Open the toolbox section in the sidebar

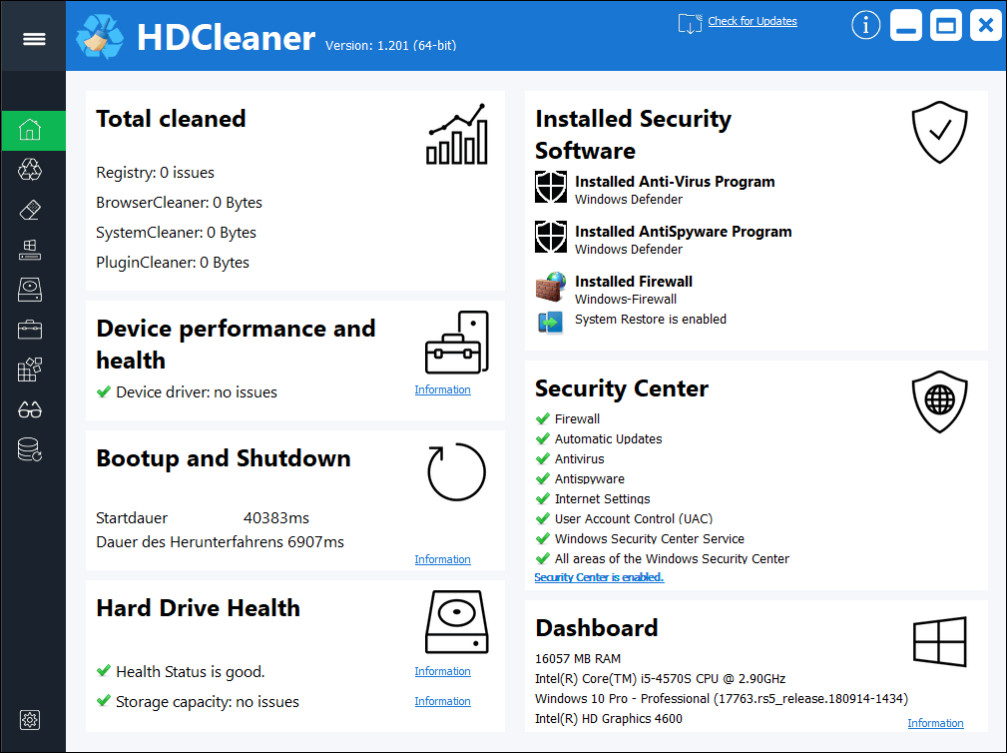tap(30, 329)
